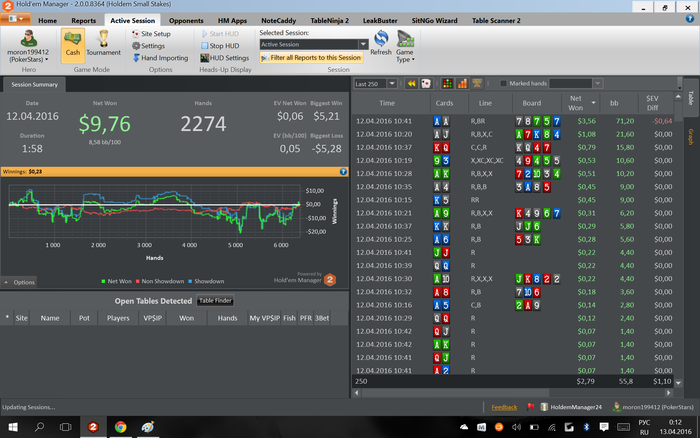Viewport: 700px width, 438px height.
Task: Open the TableNinja 2 tab
Action: (329, 21)
